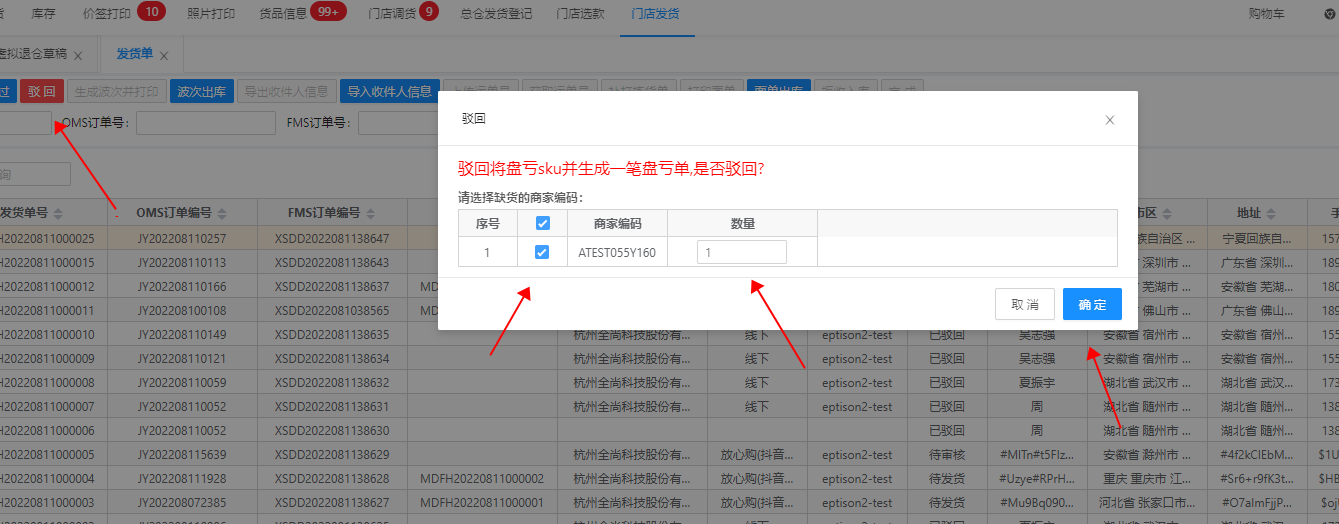Image resolution: width=1339 pixels, height=524 pixels.
Task: Close the 发货单 tab using its X icon
Action: pos(164,55)
